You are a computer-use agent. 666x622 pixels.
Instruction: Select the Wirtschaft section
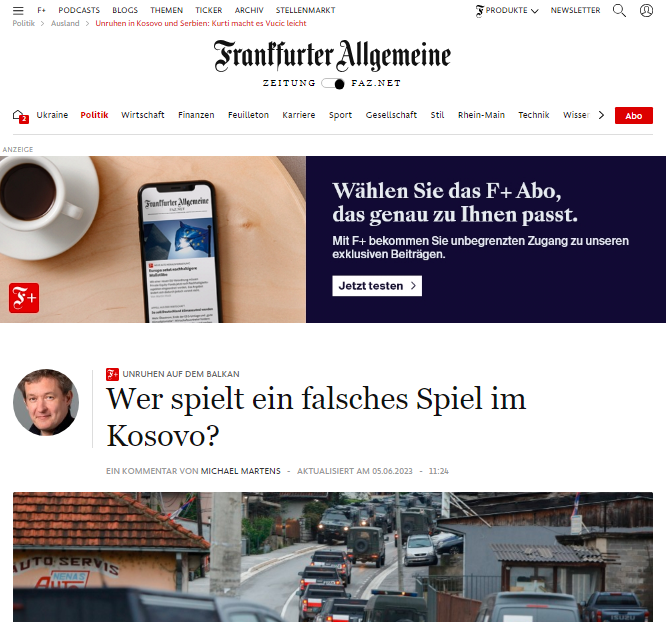coord(143,115)
